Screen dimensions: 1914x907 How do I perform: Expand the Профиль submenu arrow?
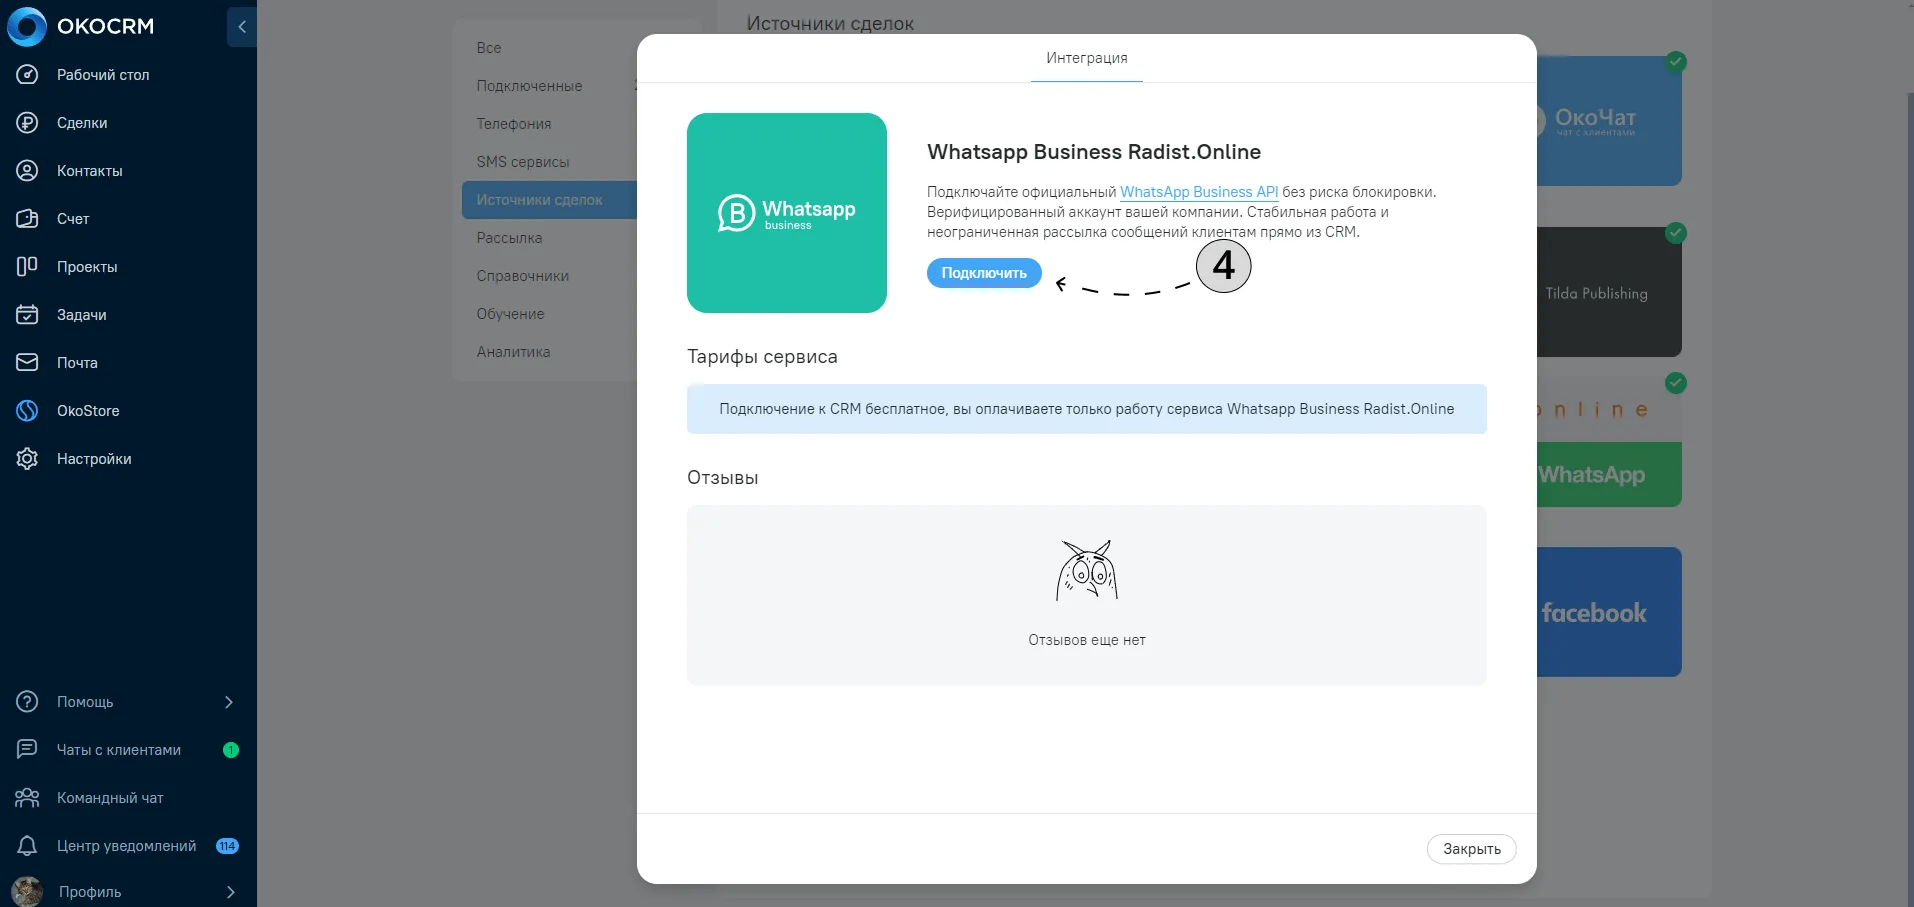point(231,892)
